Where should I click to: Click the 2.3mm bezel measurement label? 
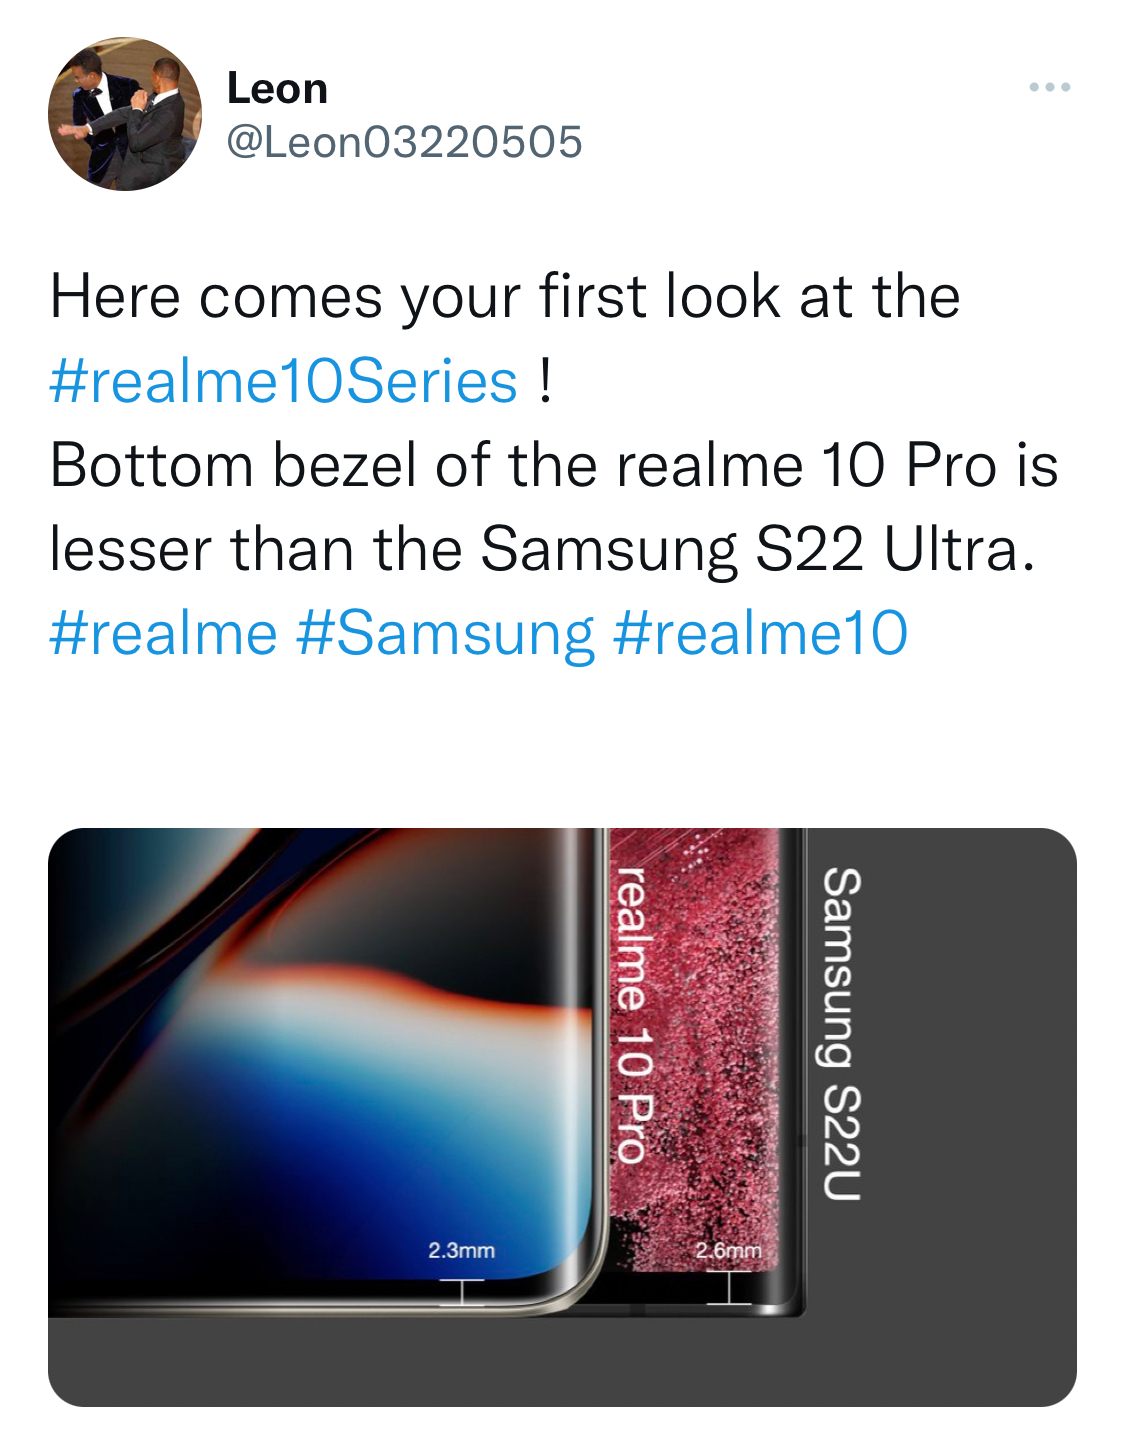pos(461,1251)
